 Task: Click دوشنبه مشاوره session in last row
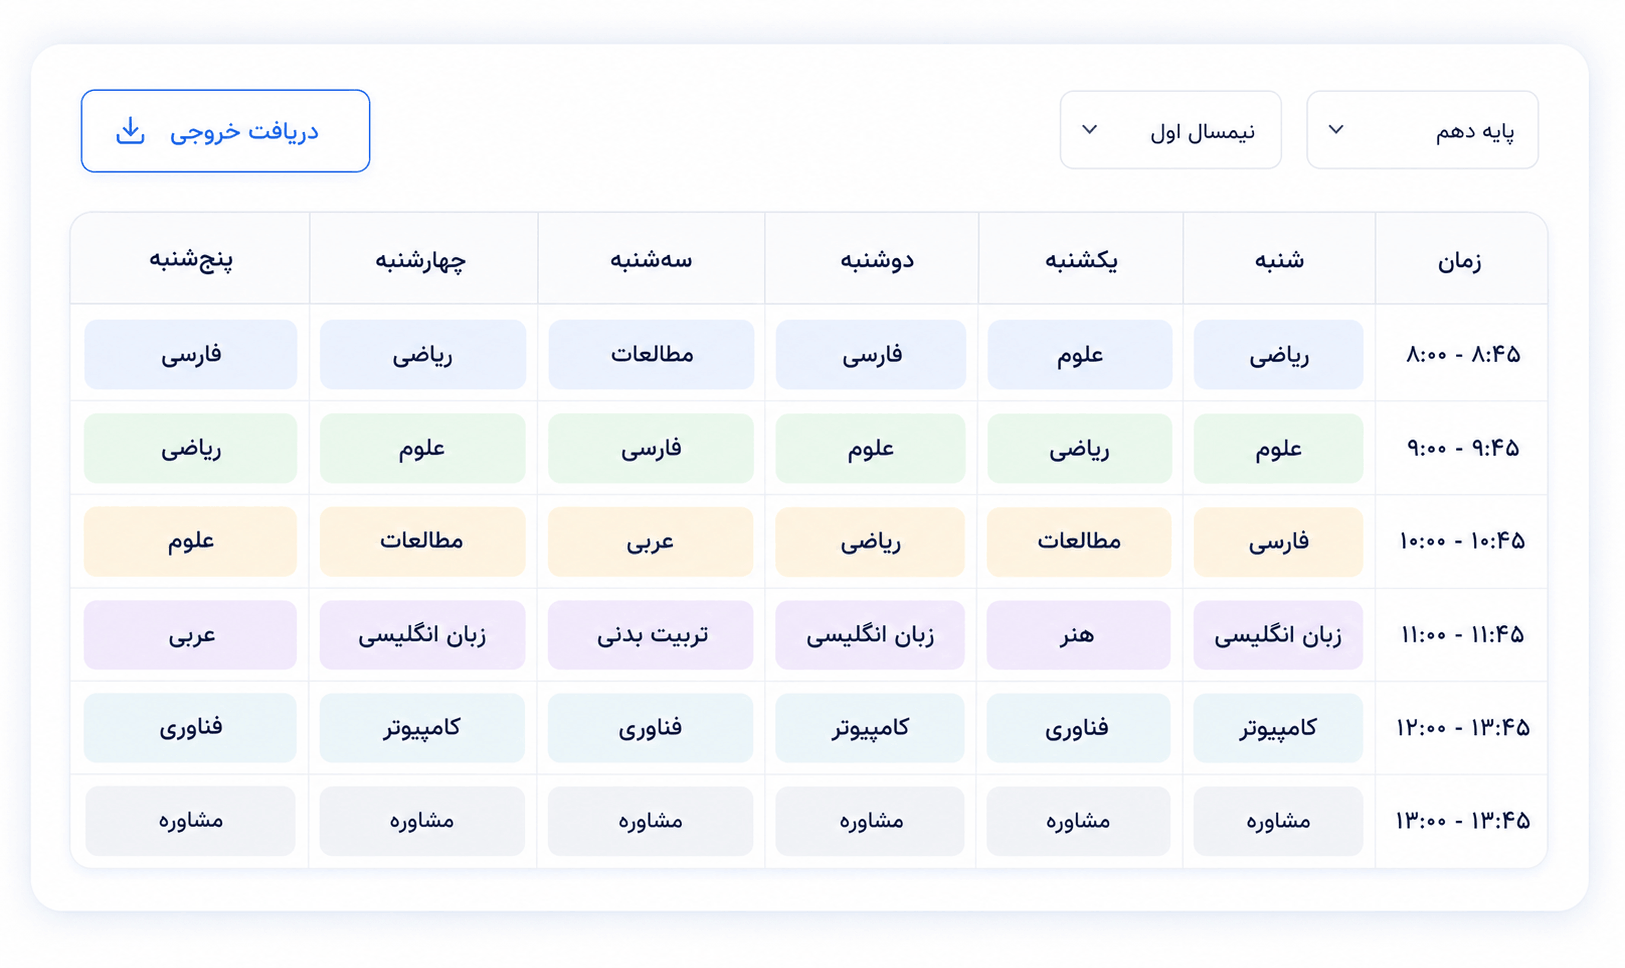tap(870, 821)
